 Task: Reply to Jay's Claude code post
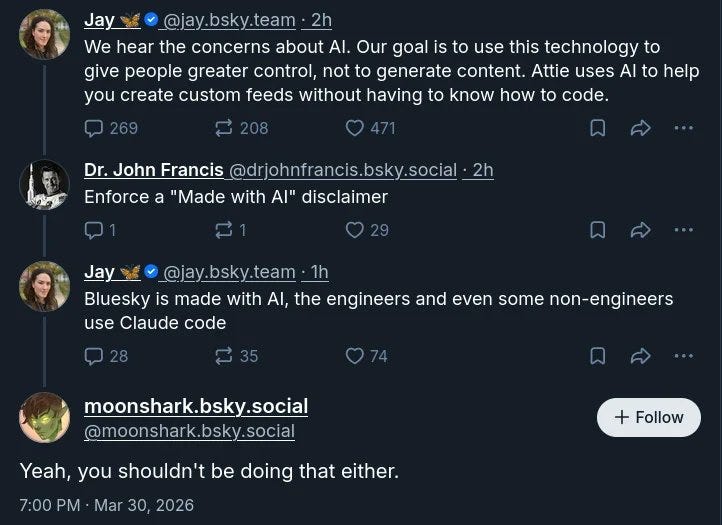(x=94, y=356)
